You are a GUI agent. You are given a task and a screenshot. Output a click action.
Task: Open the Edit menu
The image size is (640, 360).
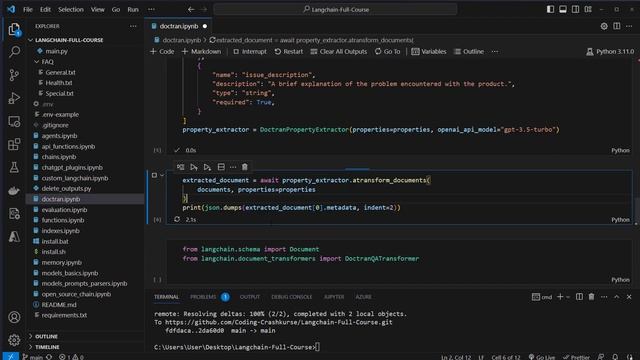click(x=45, y=9)
